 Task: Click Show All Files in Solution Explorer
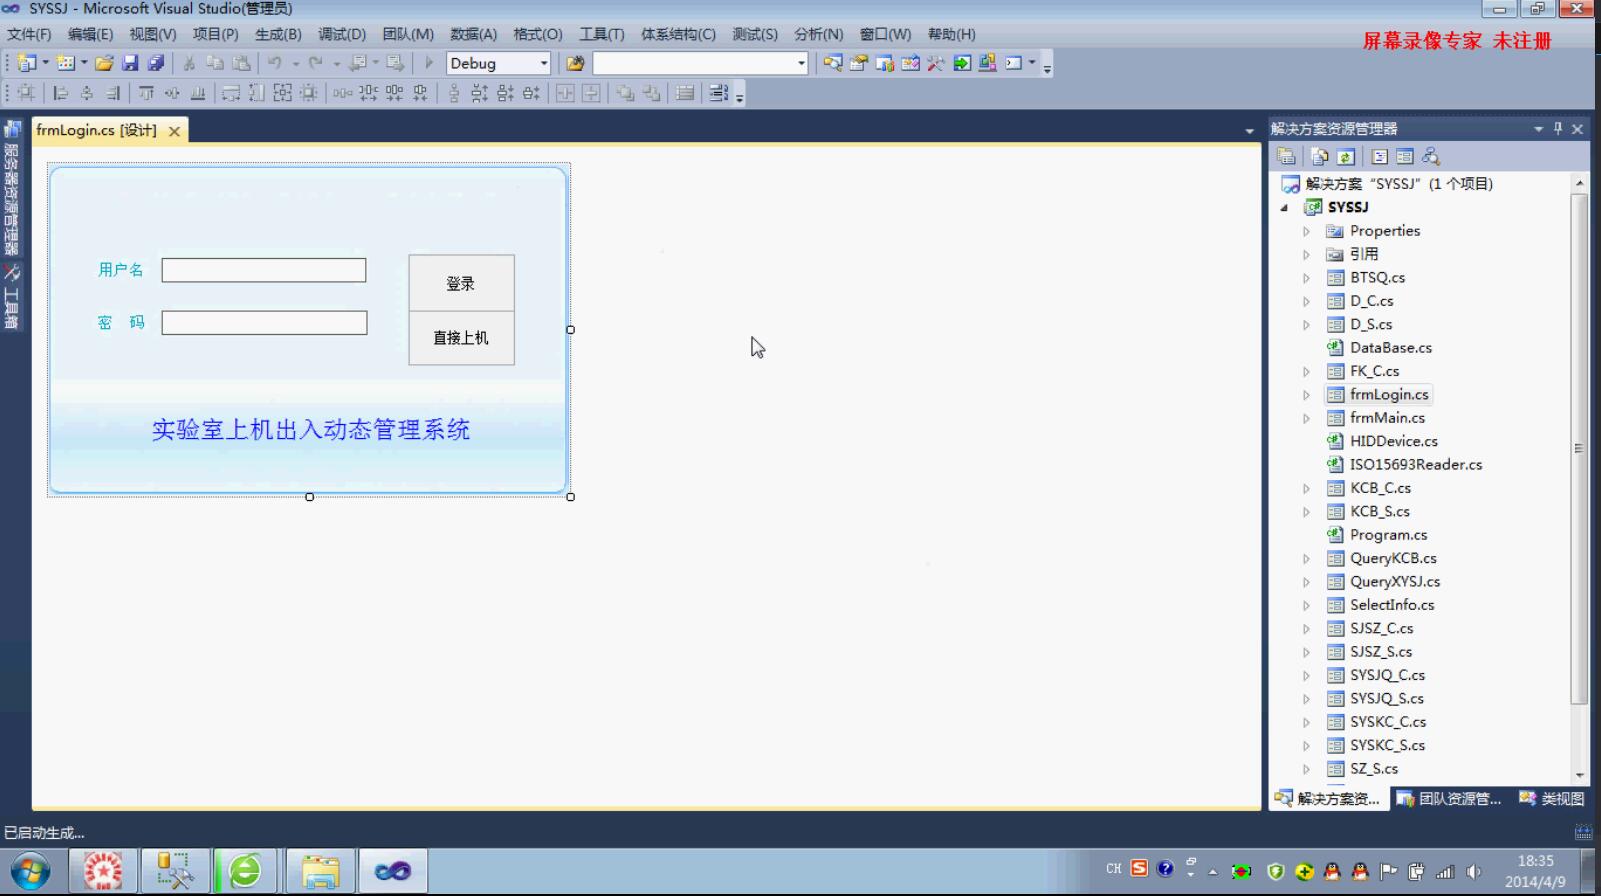click(1320, 157)
